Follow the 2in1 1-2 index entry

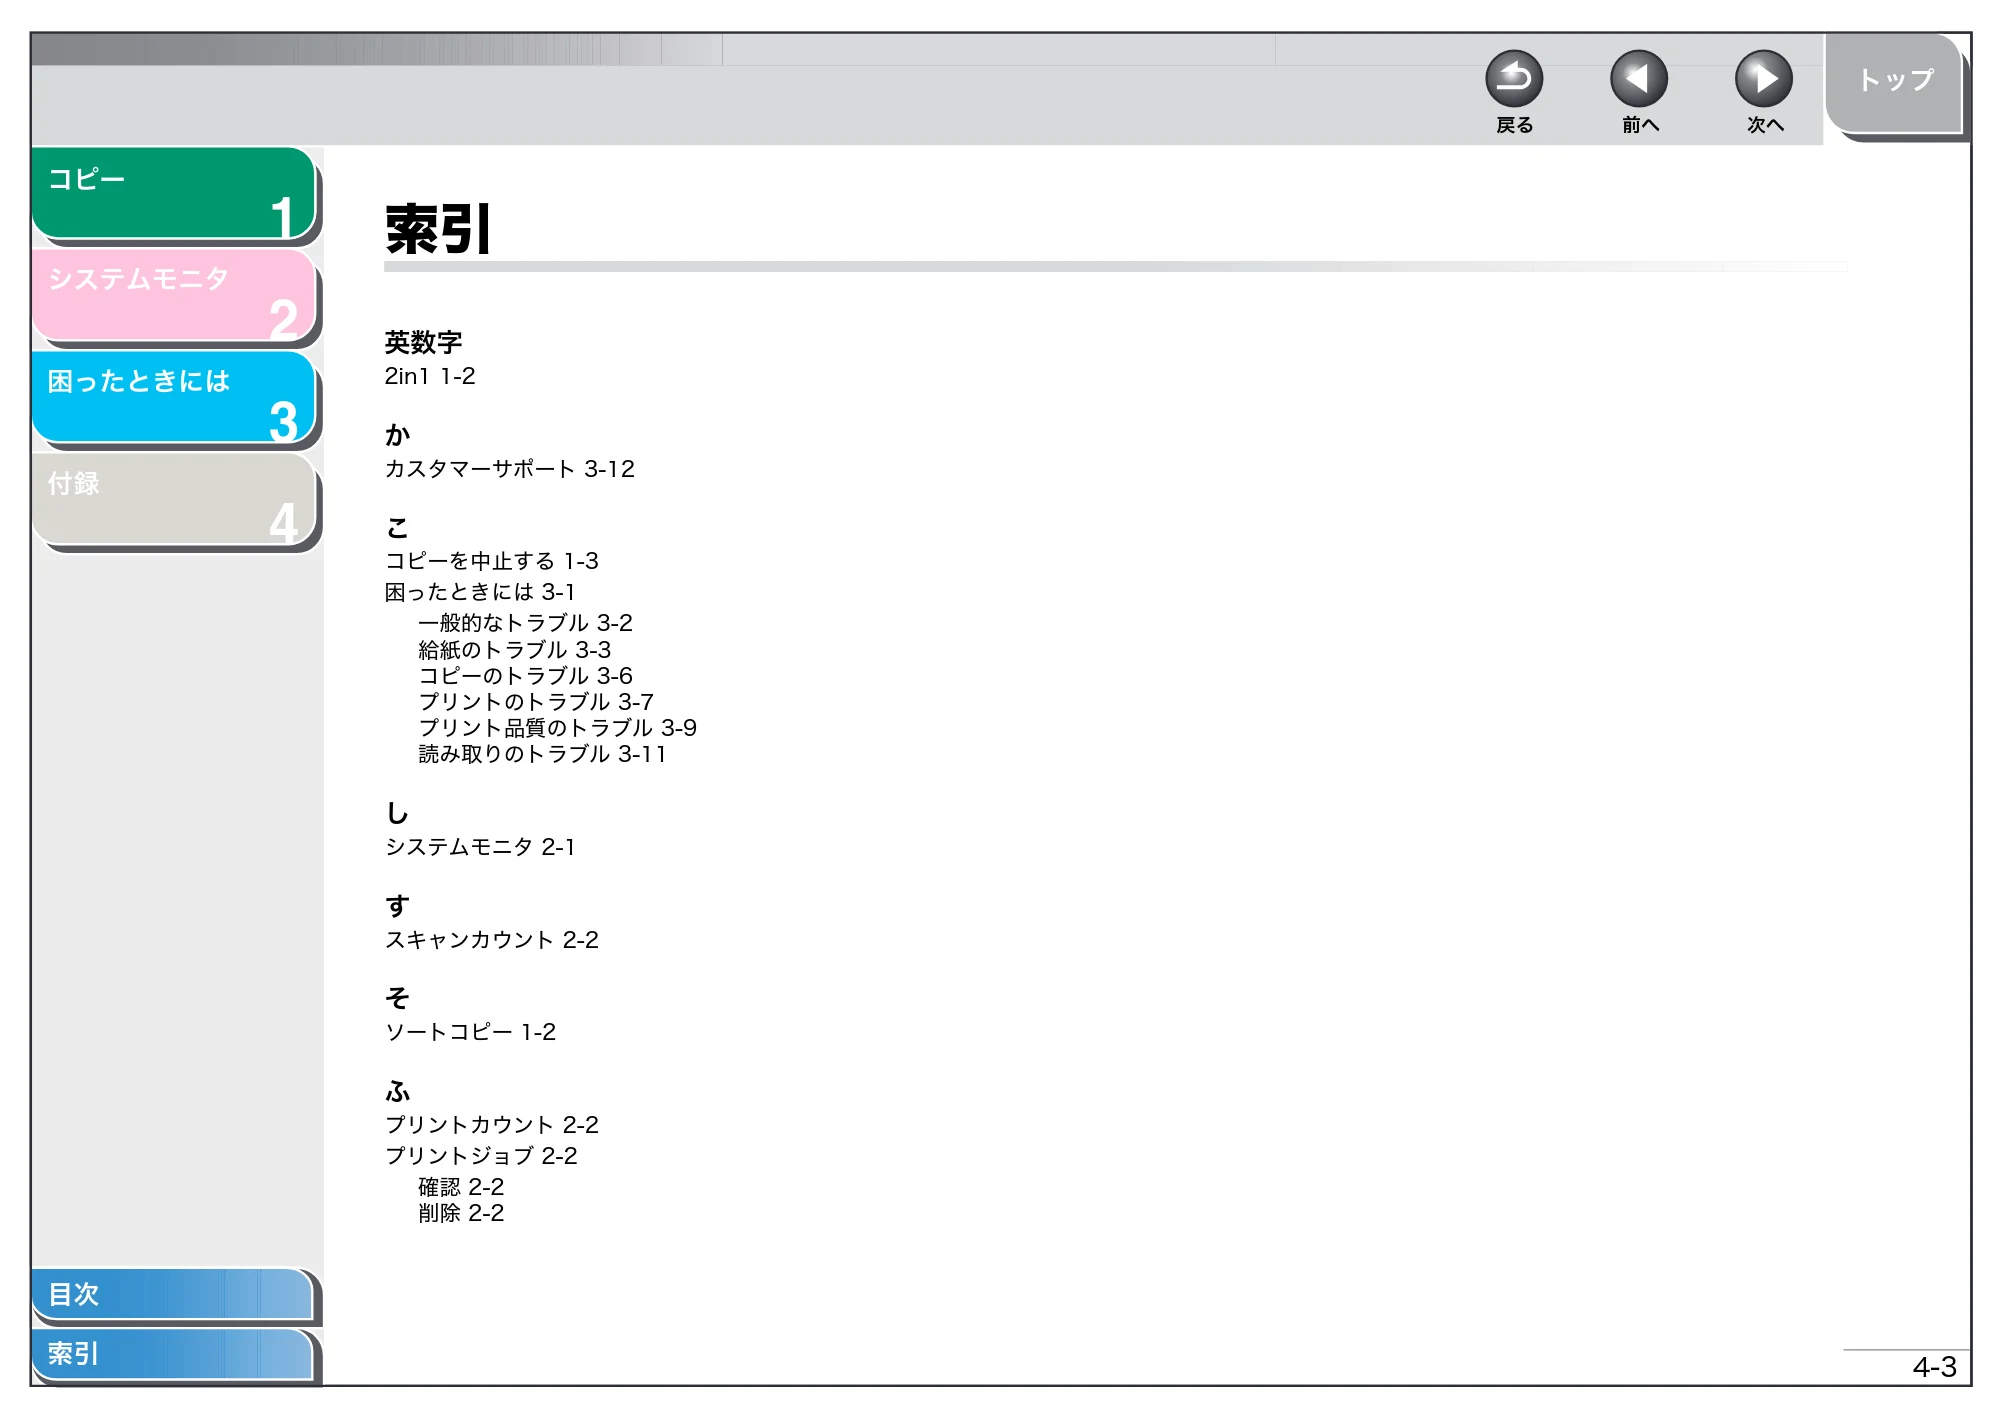(430, 376)
